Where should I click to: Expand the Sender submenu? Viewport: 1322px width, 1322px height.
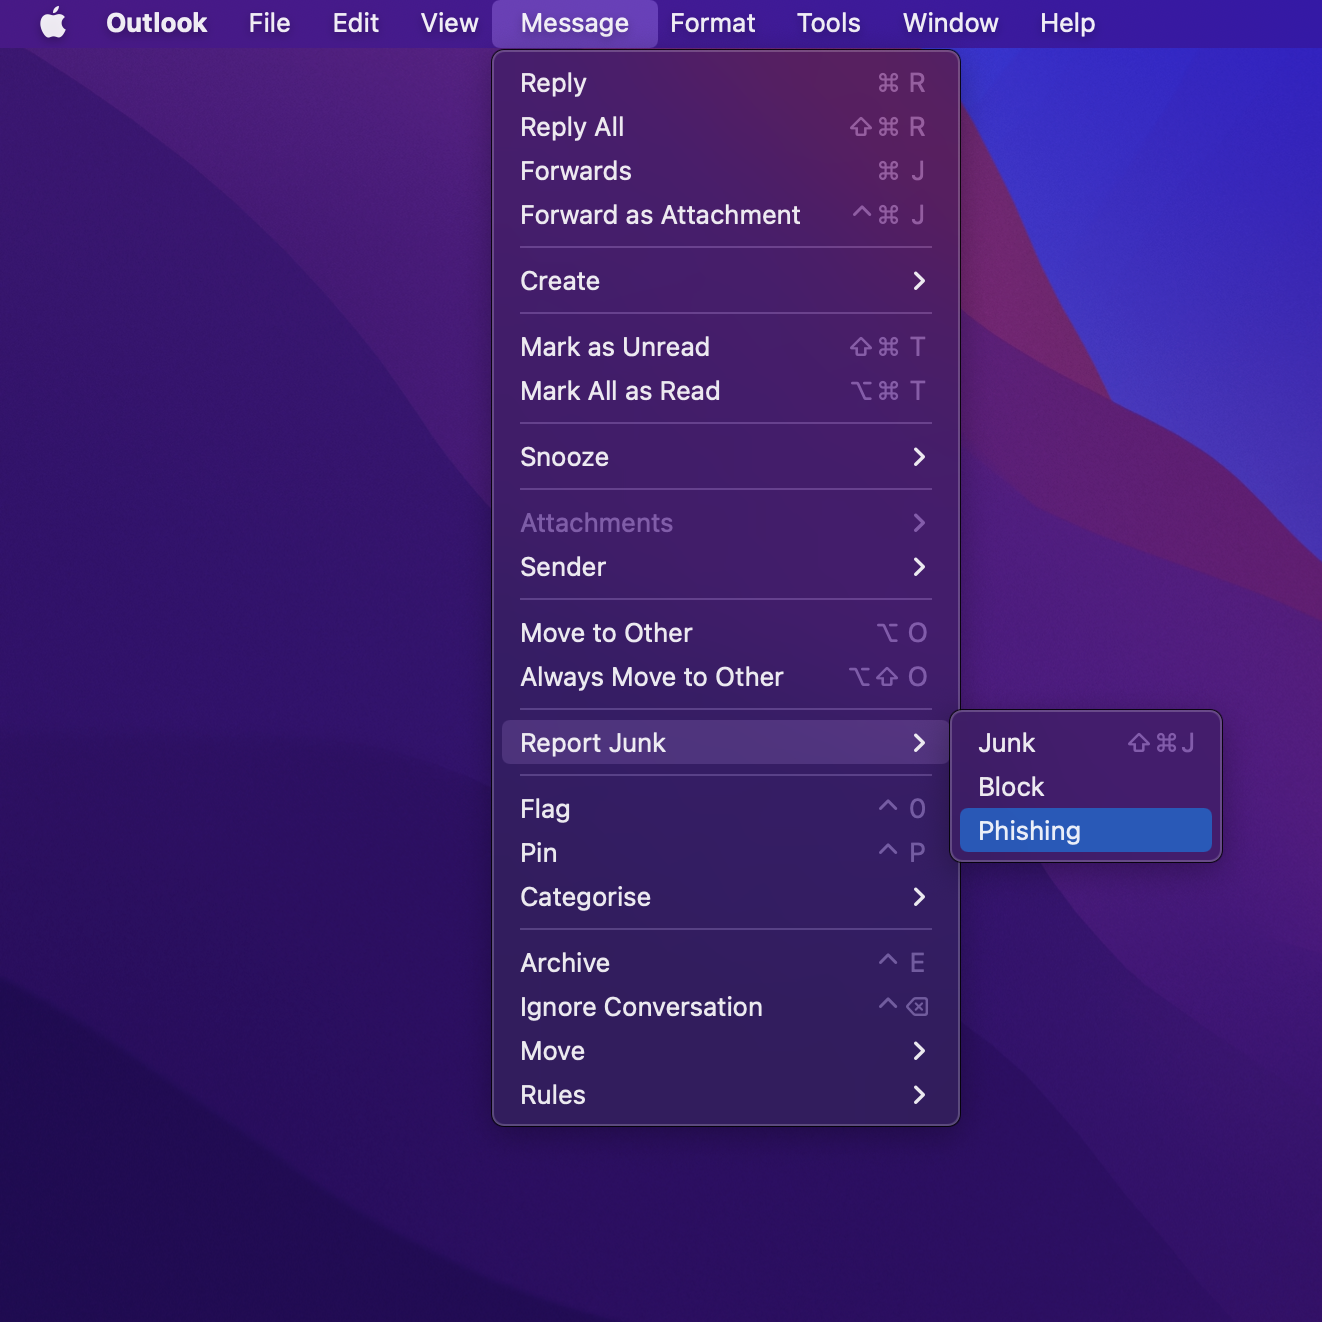click(726, 567)
